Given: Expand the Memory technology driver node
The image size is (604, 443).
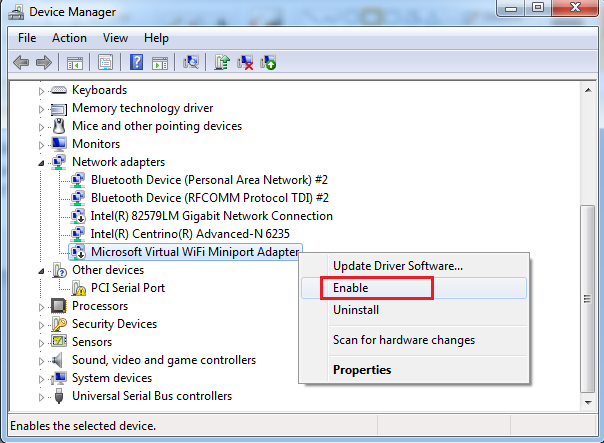Looking at the screenshot, I should pyautogui.click(x=41, y=109).
